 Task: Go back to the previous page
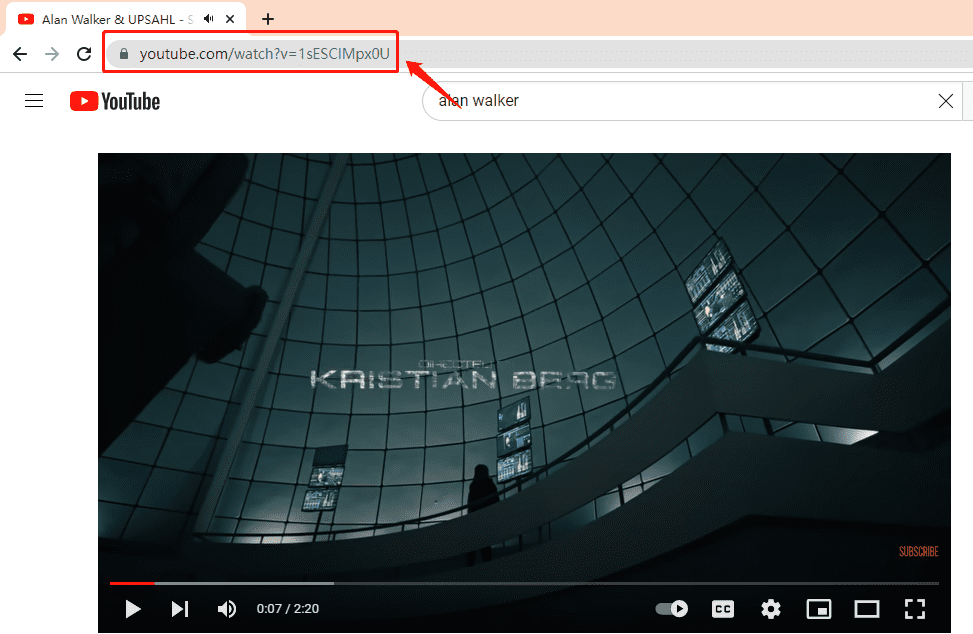pos(20,54)
